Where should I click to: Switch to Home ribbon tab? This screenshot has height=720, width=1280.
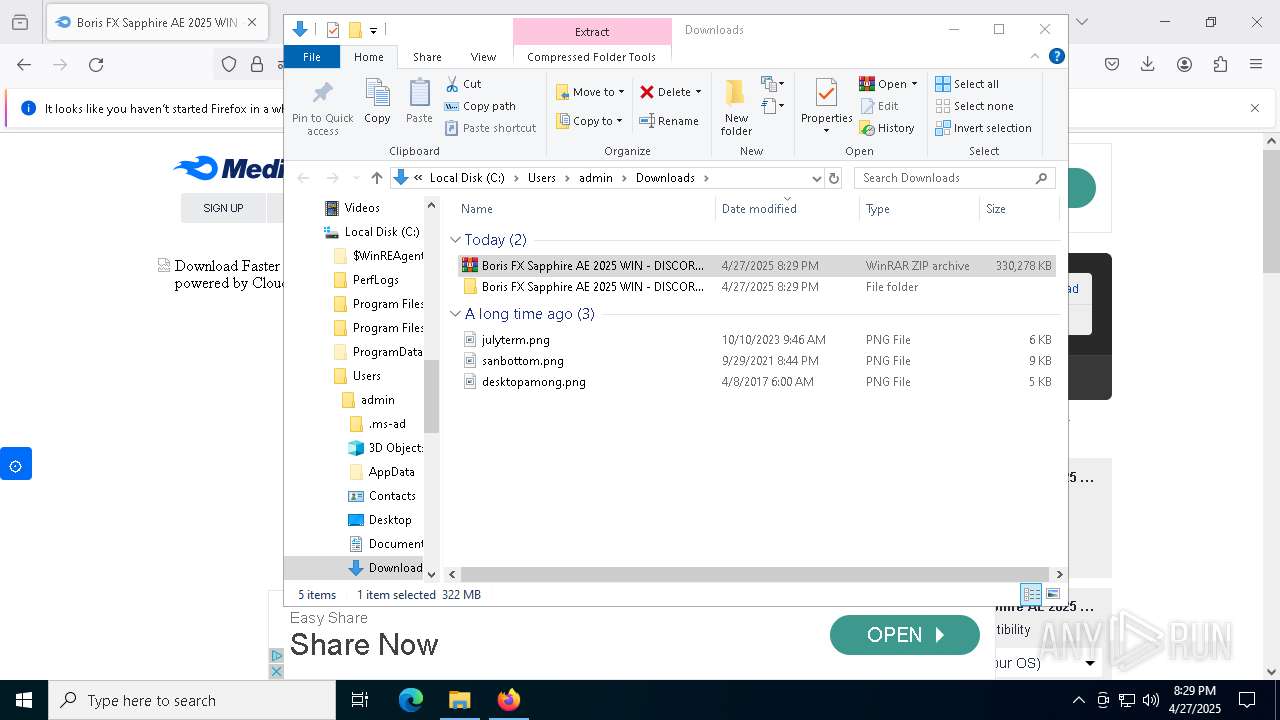[x=369, y=57]
